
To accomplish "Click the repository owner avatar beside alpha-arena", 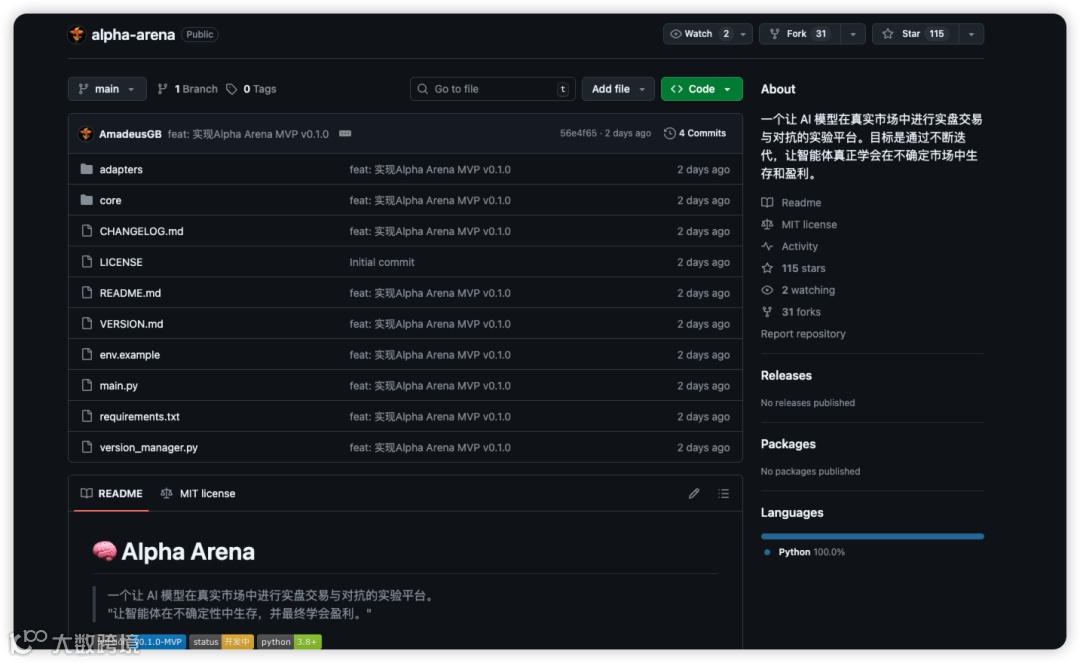I will pyautogui.click(x=76, y=34).
